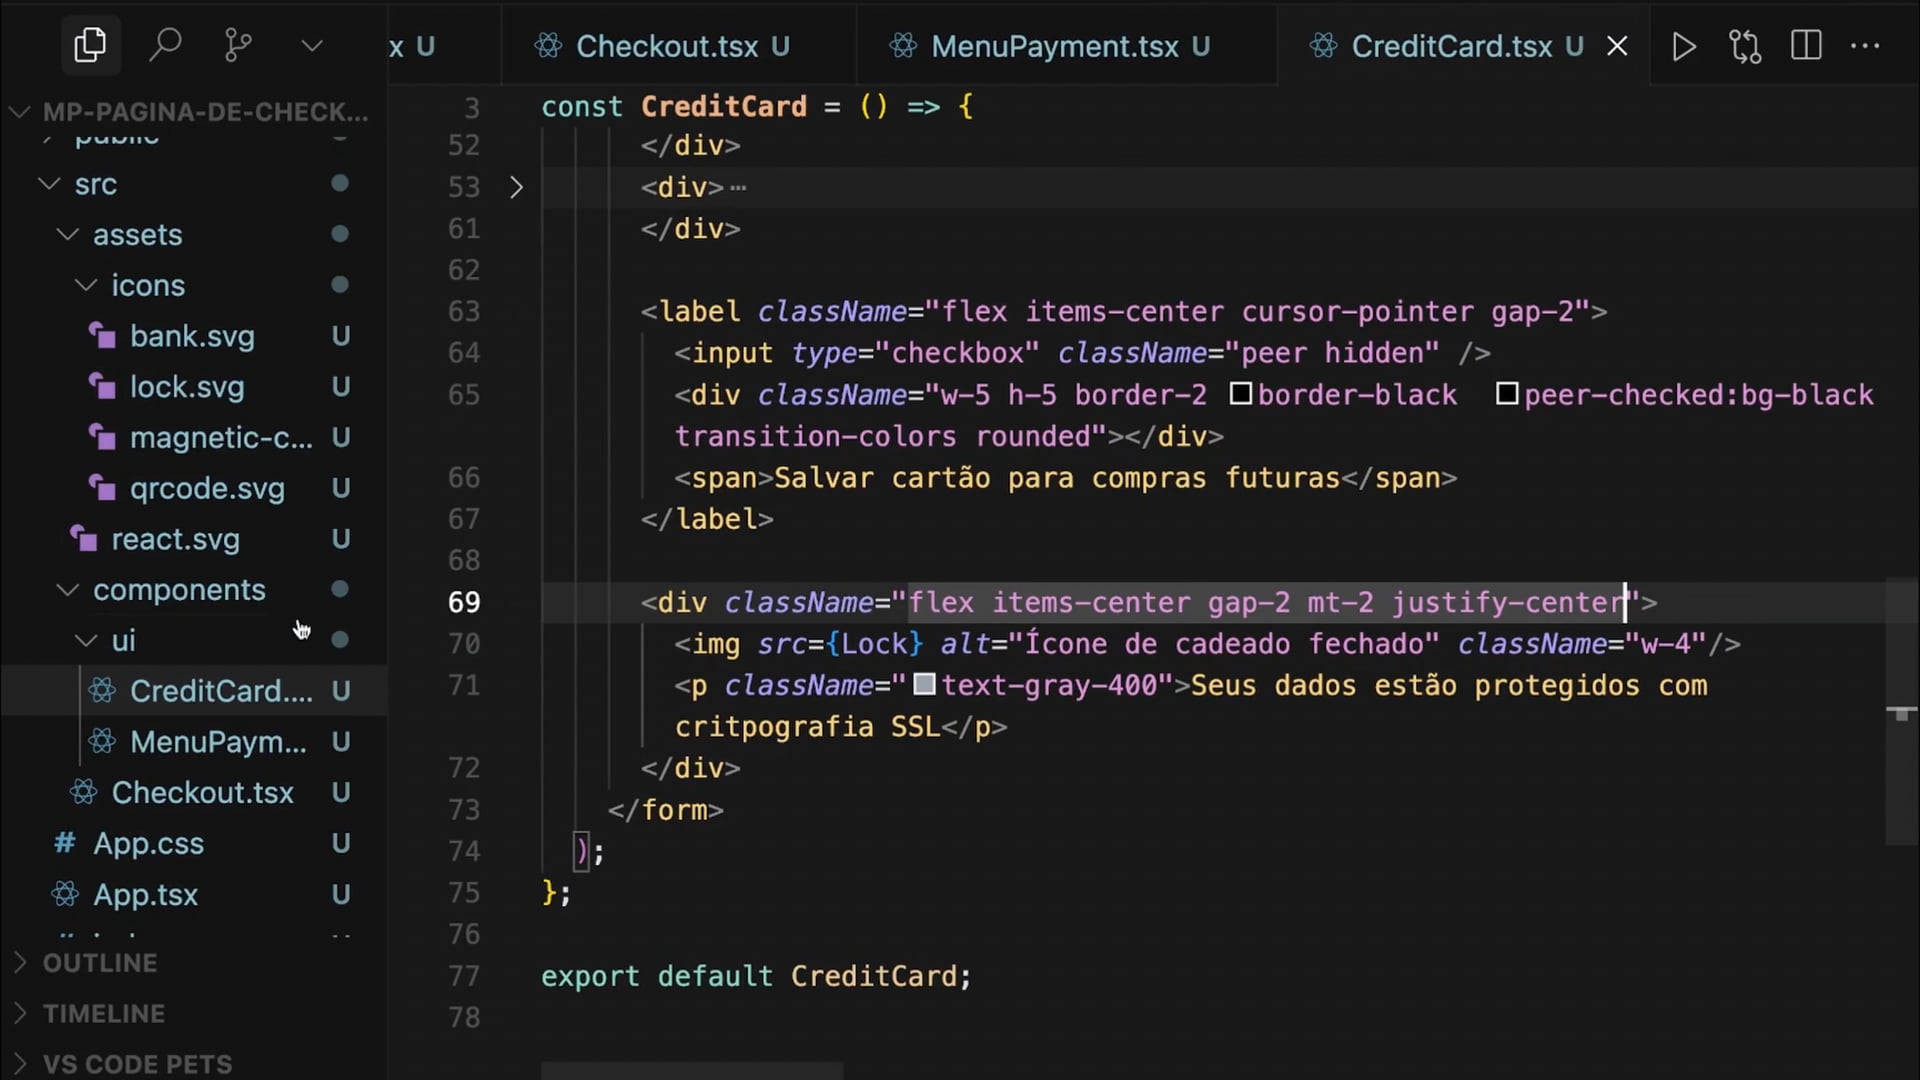Click the Open Changes compare icon
Image resolution: width=1920 pixels, height=1080 pixels.
click(1745, 46)
